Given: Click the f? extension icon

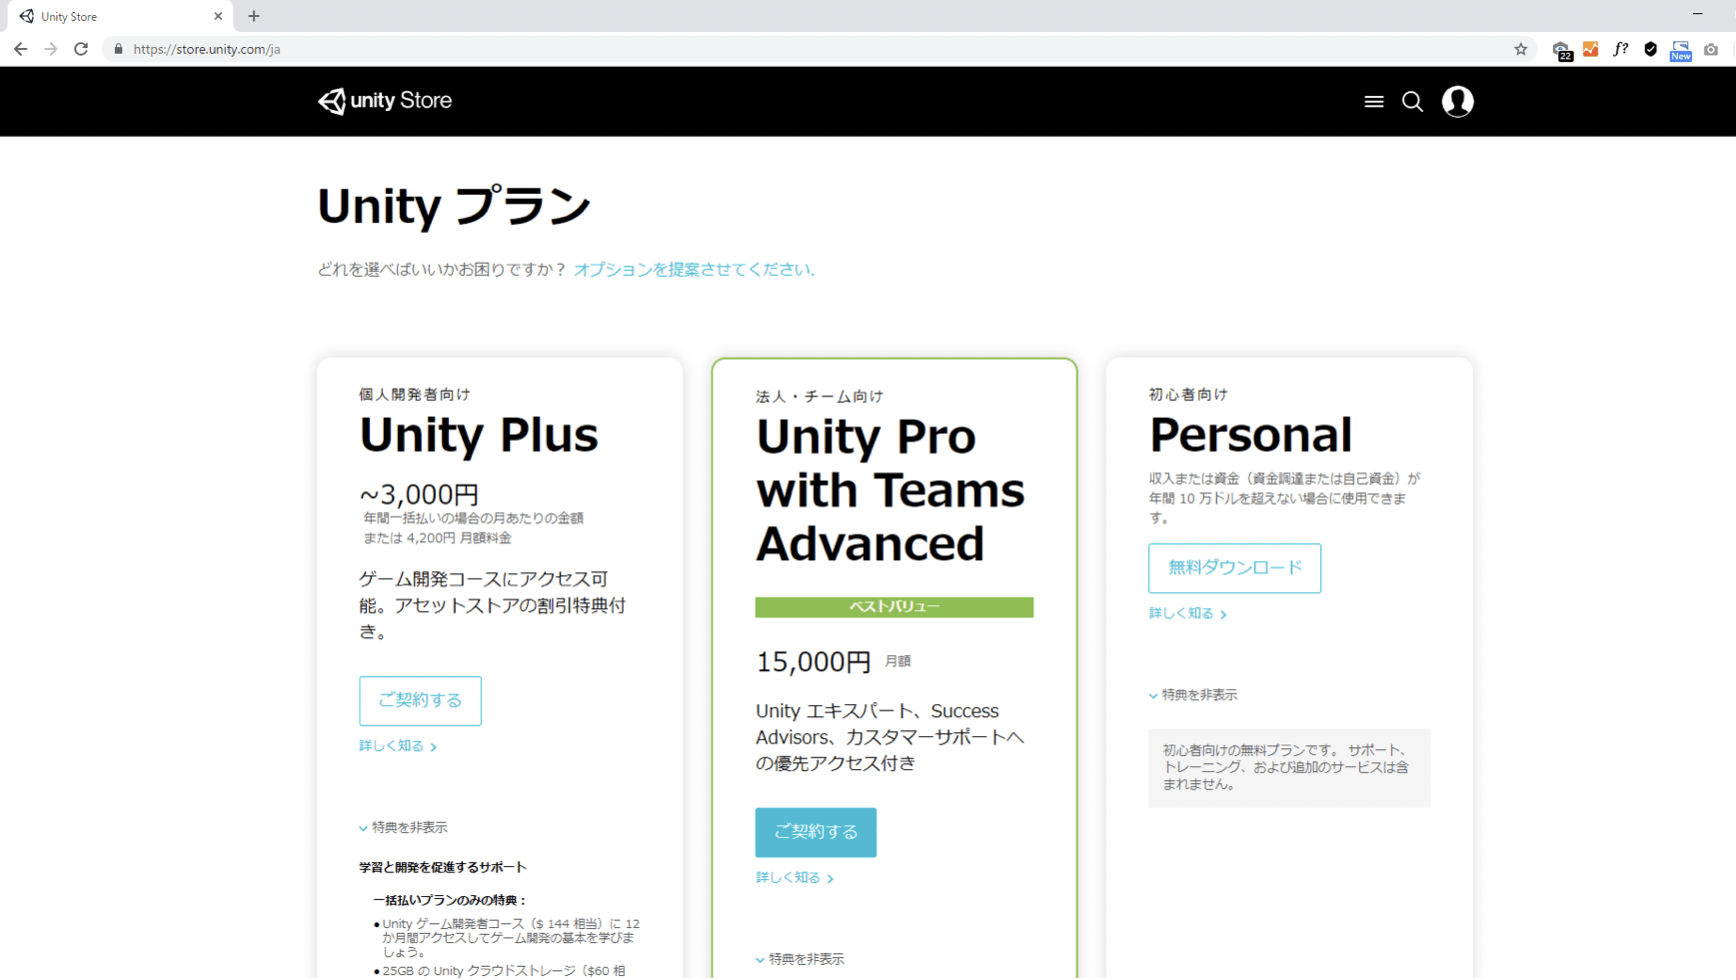Looking at the screenshot, I should click(x=1621, y=49).
